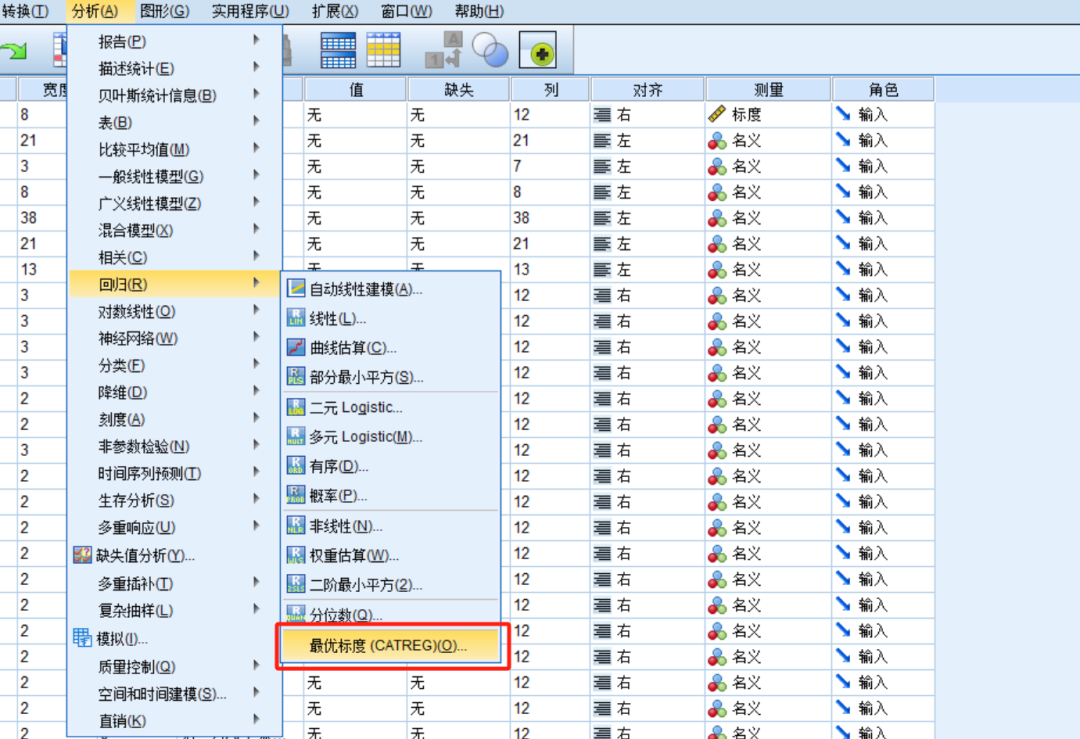
Task: Expand the Compare Means (比较平均值) submenu
Action: point(143,150)
